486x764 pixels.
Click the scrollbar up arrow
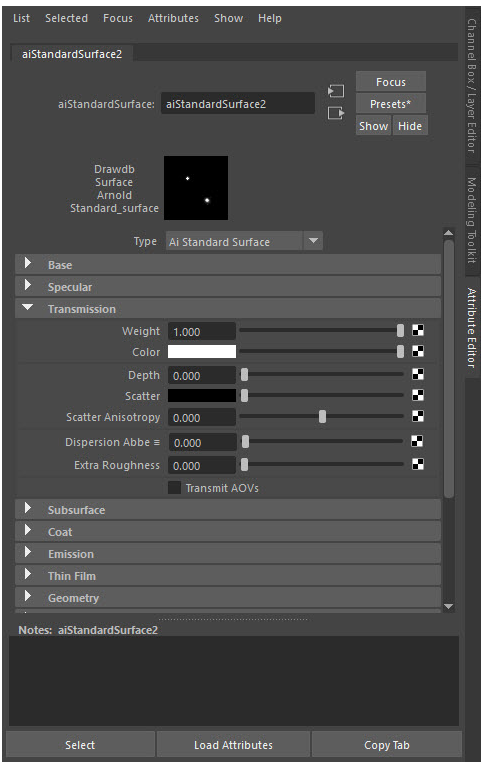pyautogui.click(x=448, y=233)
